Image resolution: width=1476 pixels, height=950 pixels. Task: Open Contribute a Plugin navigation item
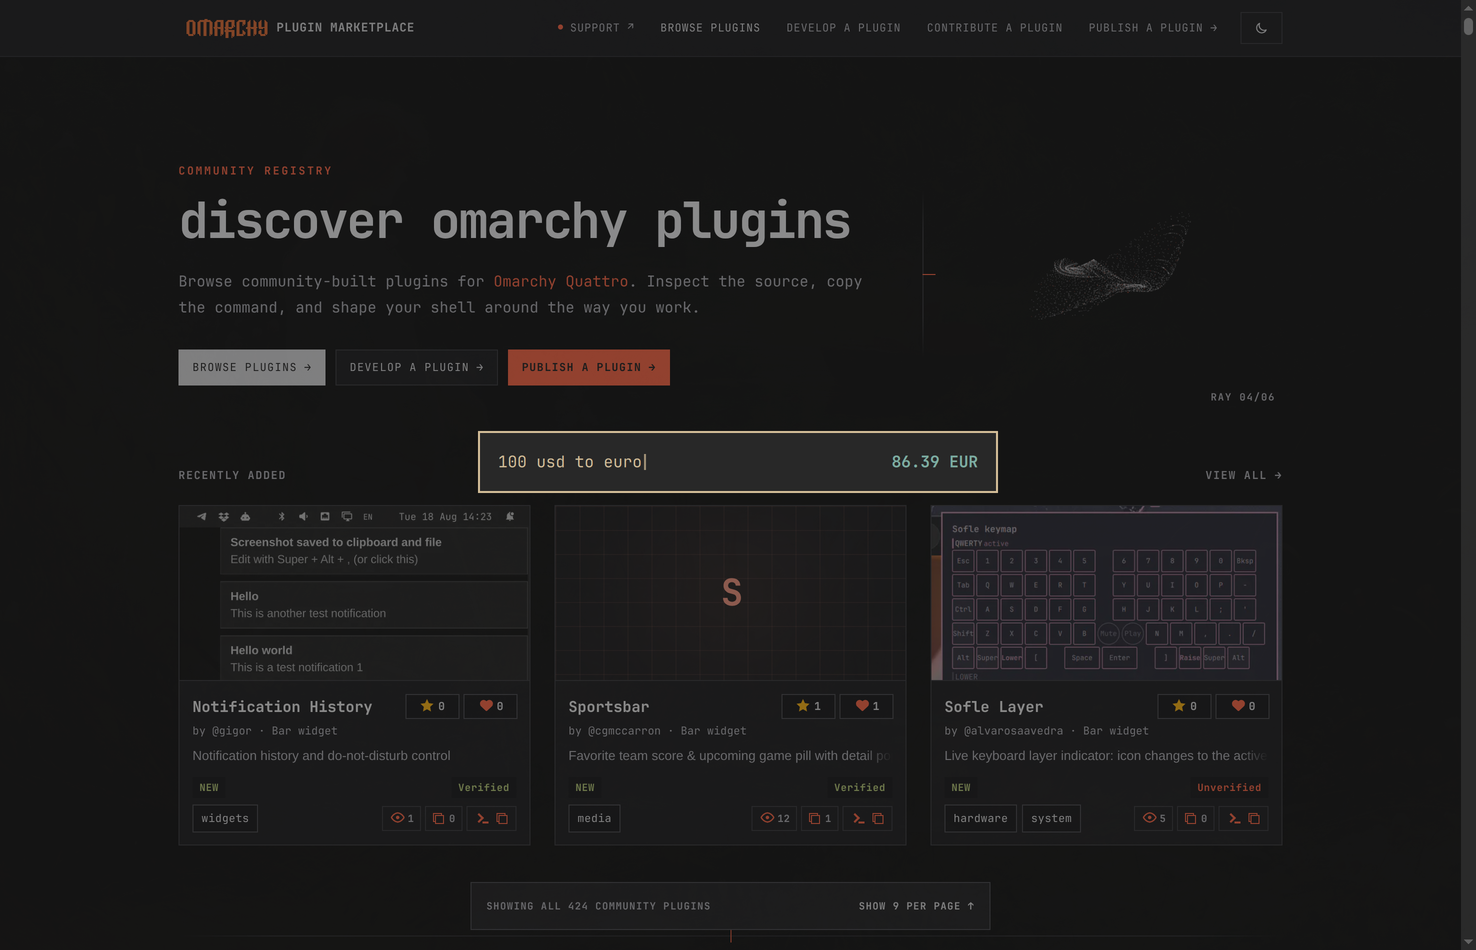pyautogui.click(x=994, y=28)
